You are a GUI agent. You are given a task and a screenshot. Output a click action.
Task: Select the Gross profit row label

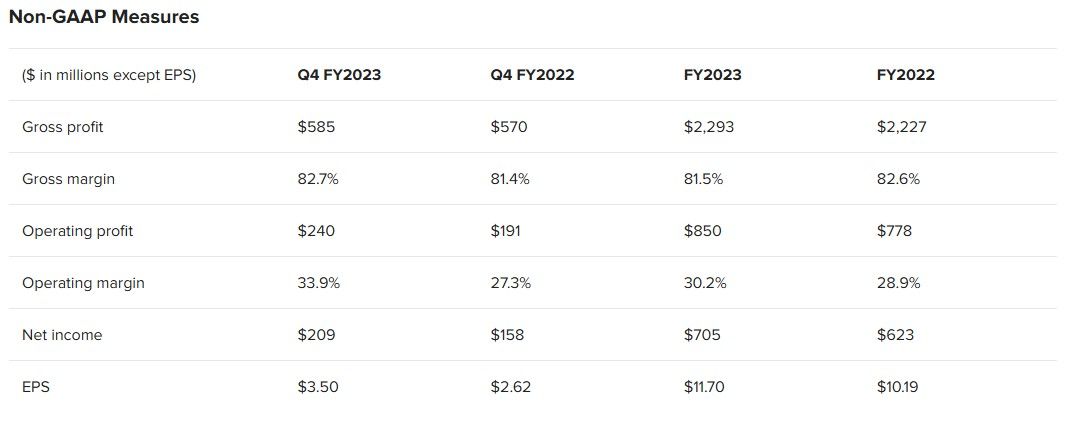tap(63, 127)
